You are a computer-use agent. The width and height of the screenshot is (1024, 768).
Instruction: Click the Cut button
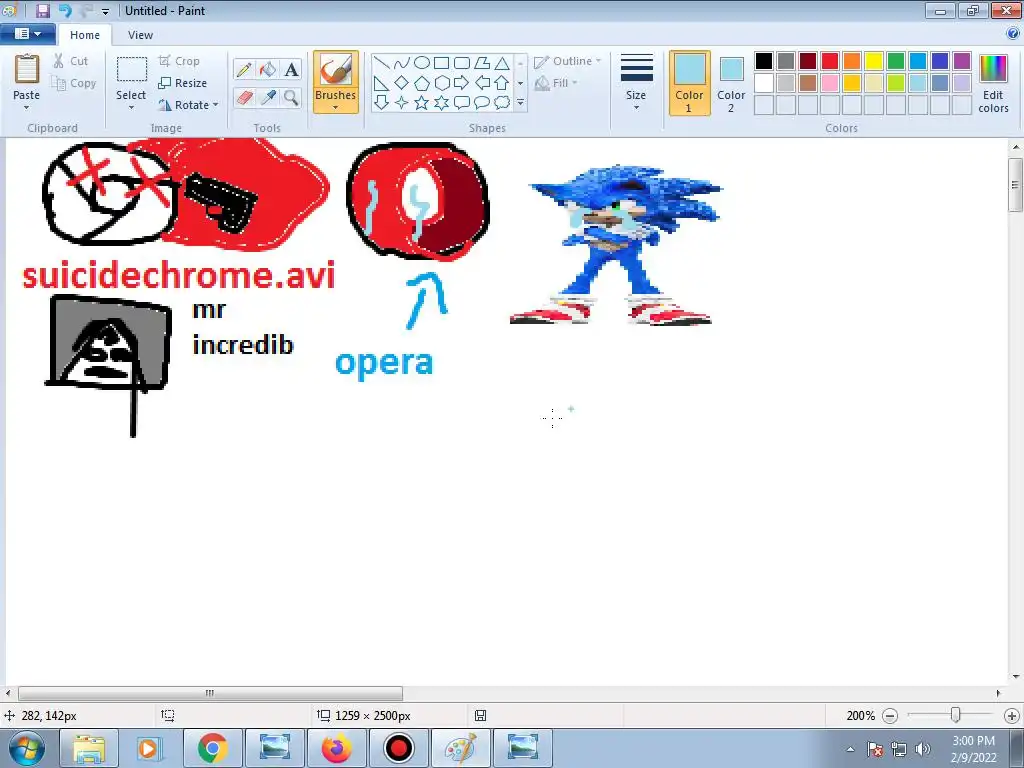[71, 61]
